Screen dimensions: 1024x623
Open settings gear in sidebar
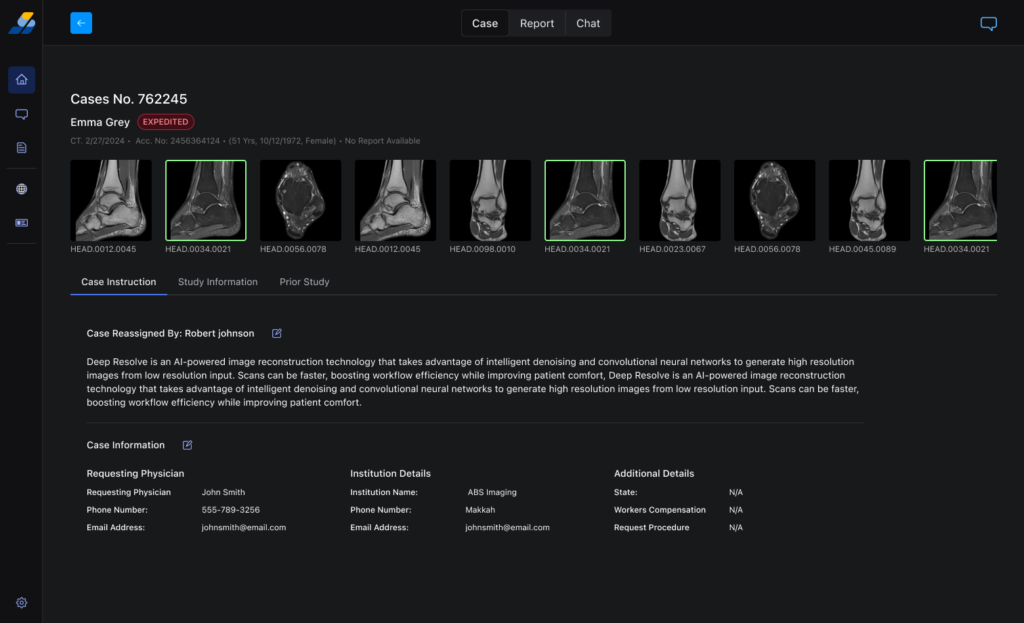coord(22,603)
